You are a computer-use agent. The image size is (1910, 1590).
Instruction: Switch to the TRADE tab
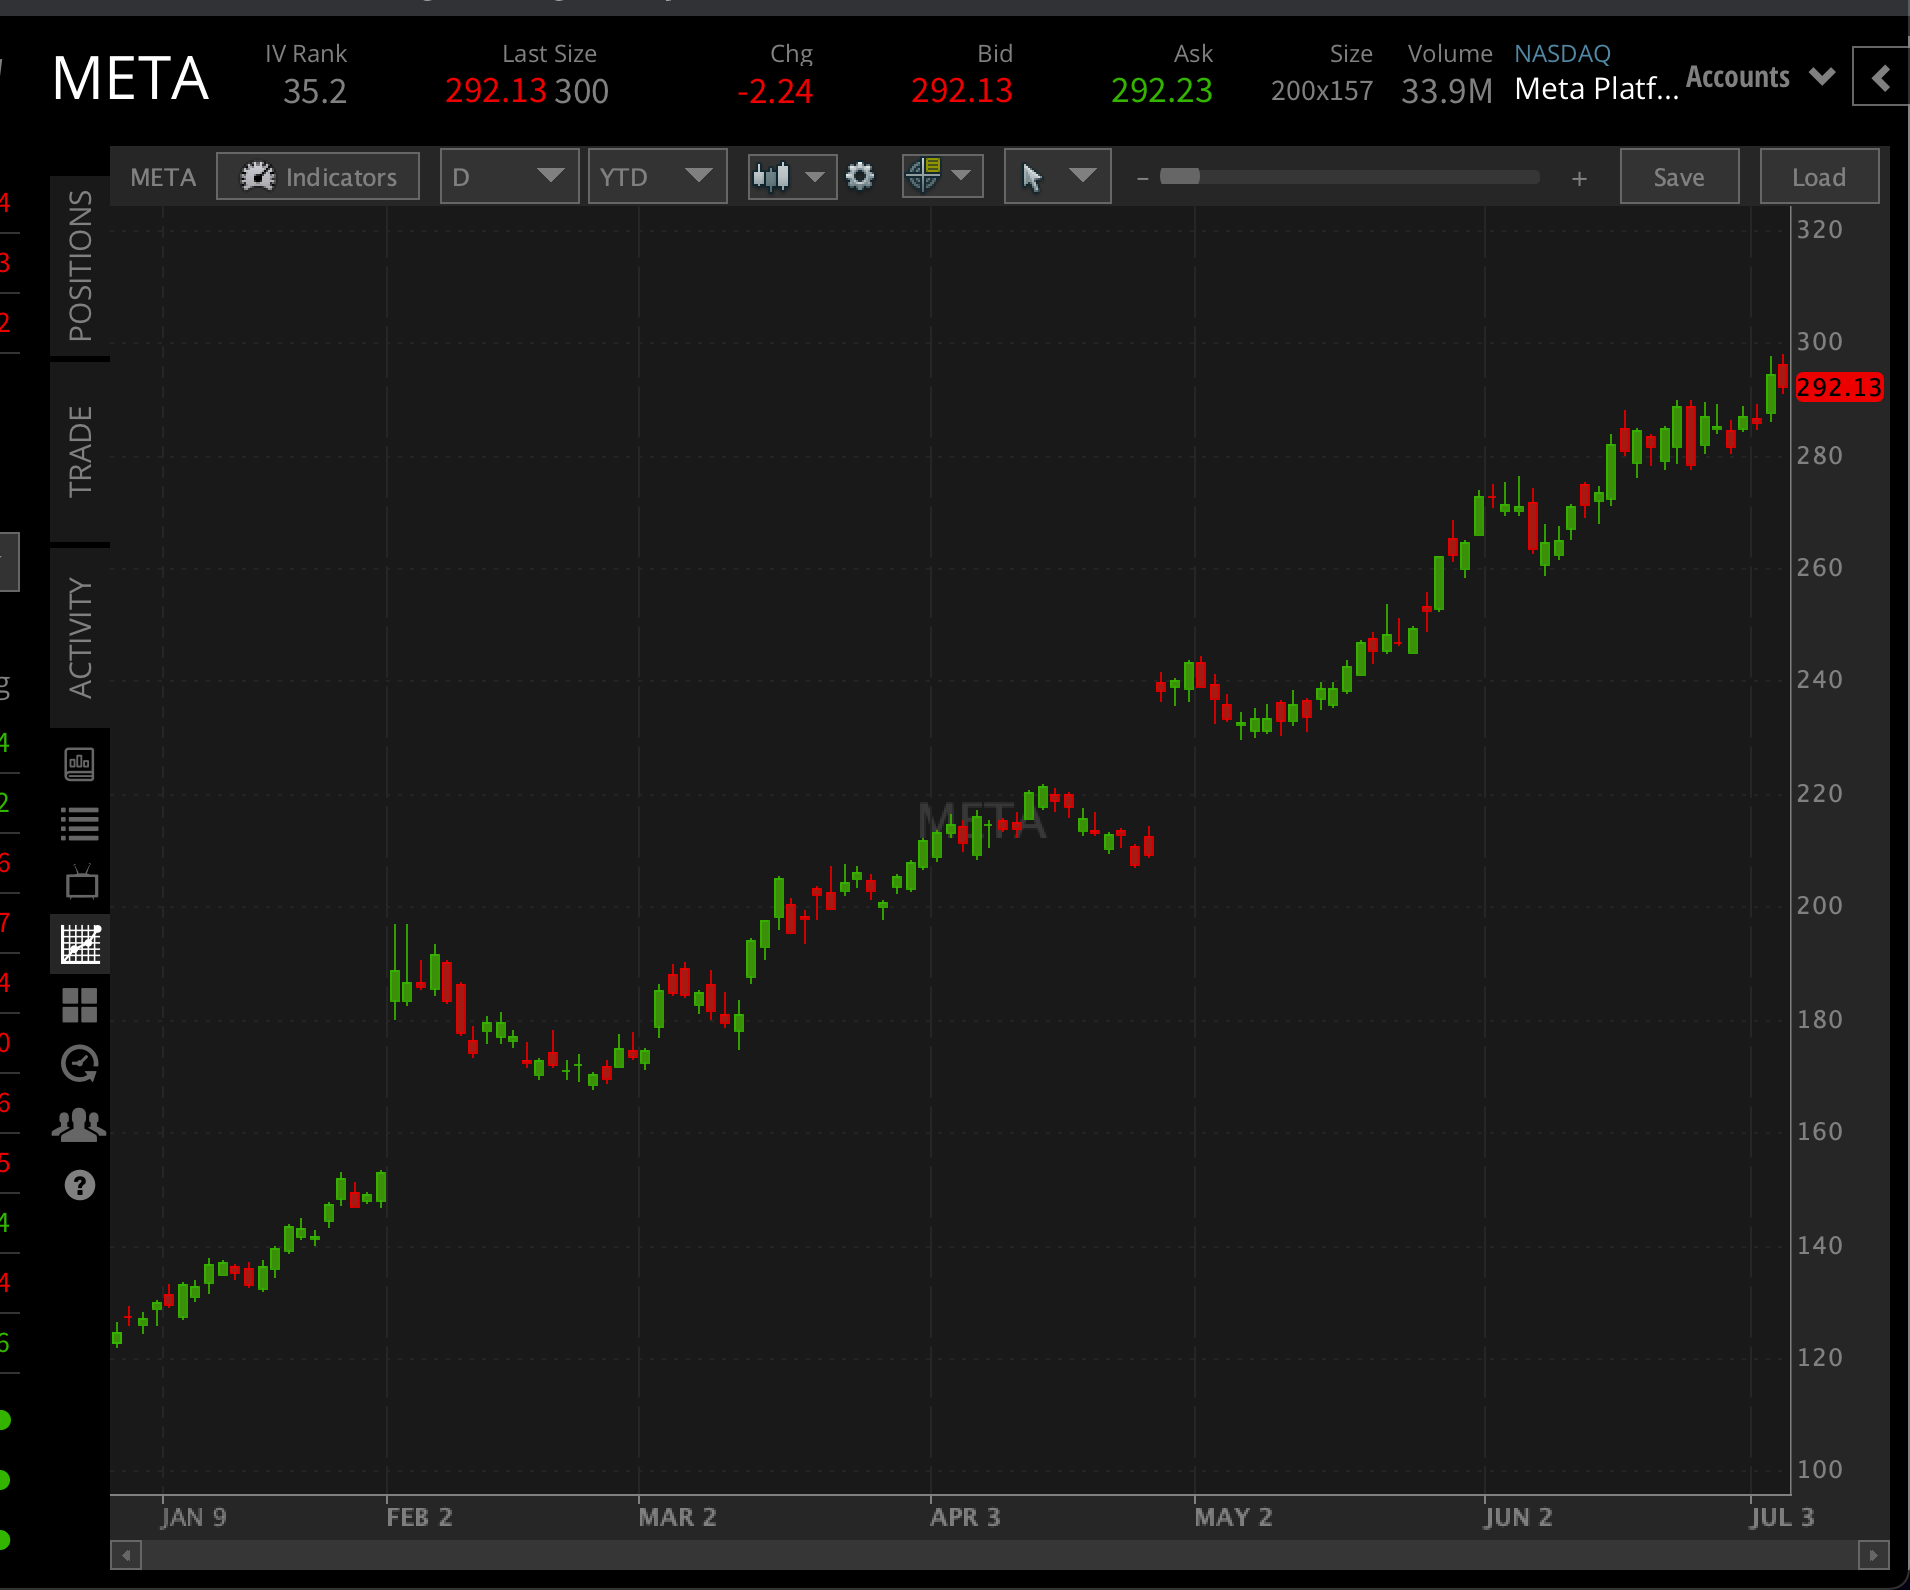(x=80, y=450)
